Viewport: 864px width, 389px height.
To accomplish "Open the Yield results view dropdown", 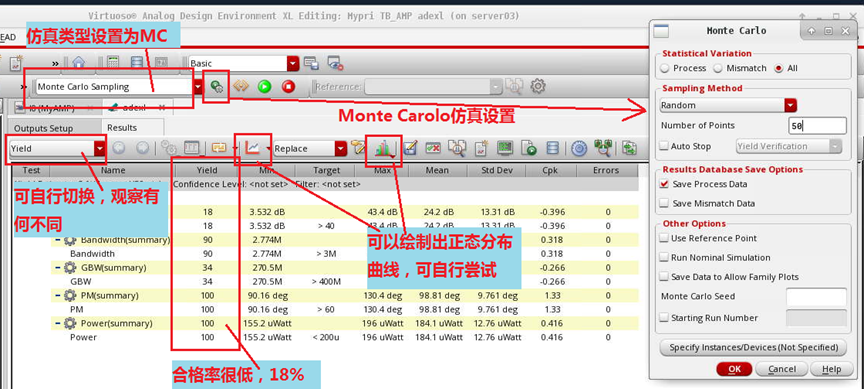I will 100,148.
